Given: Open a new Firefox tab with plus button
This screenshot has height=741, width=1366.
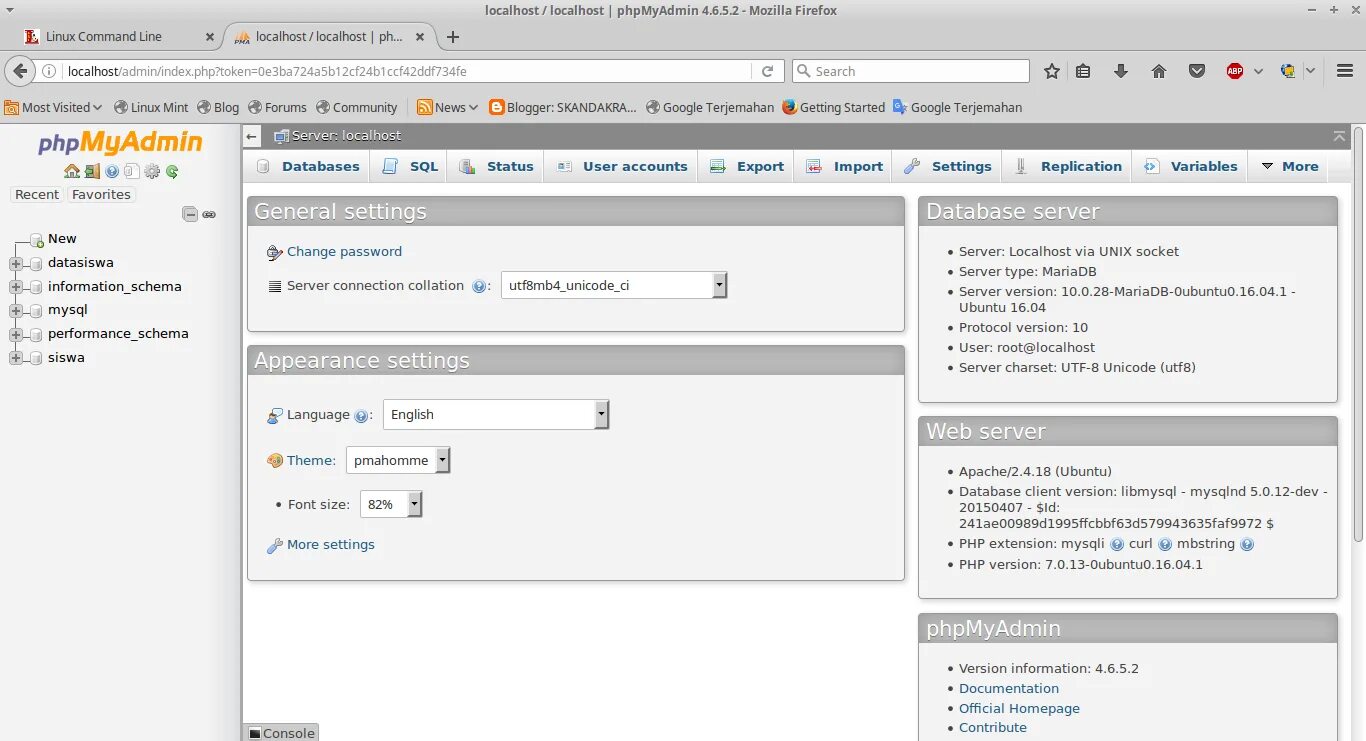Looking at the screenshot, I should [x=453, y=37].
